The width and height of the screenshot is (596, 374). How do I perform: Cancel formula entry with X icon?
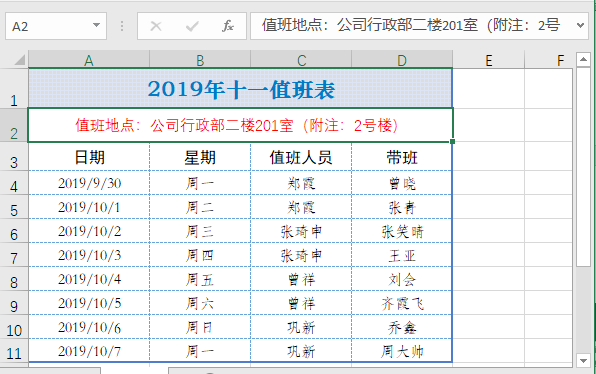(x=156, y=26)
